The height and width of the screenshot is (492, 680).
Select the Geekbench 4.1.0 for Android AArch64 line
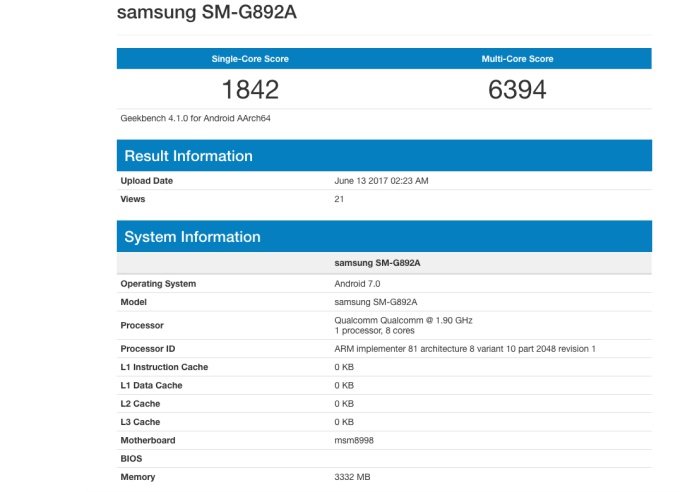point(196,118)
